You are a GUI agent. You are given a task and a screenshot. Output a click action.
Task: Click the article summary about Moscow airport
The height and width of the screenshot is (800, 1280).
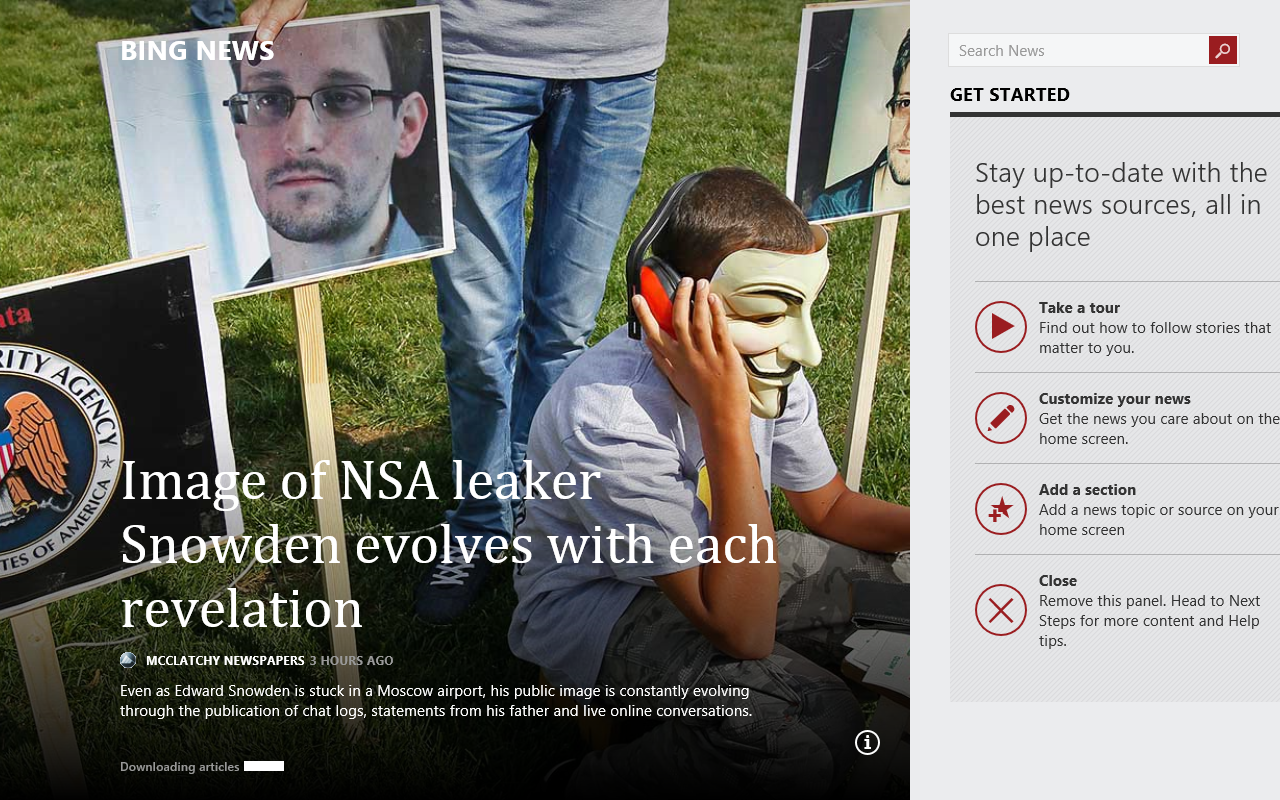(x=436, y=701)
